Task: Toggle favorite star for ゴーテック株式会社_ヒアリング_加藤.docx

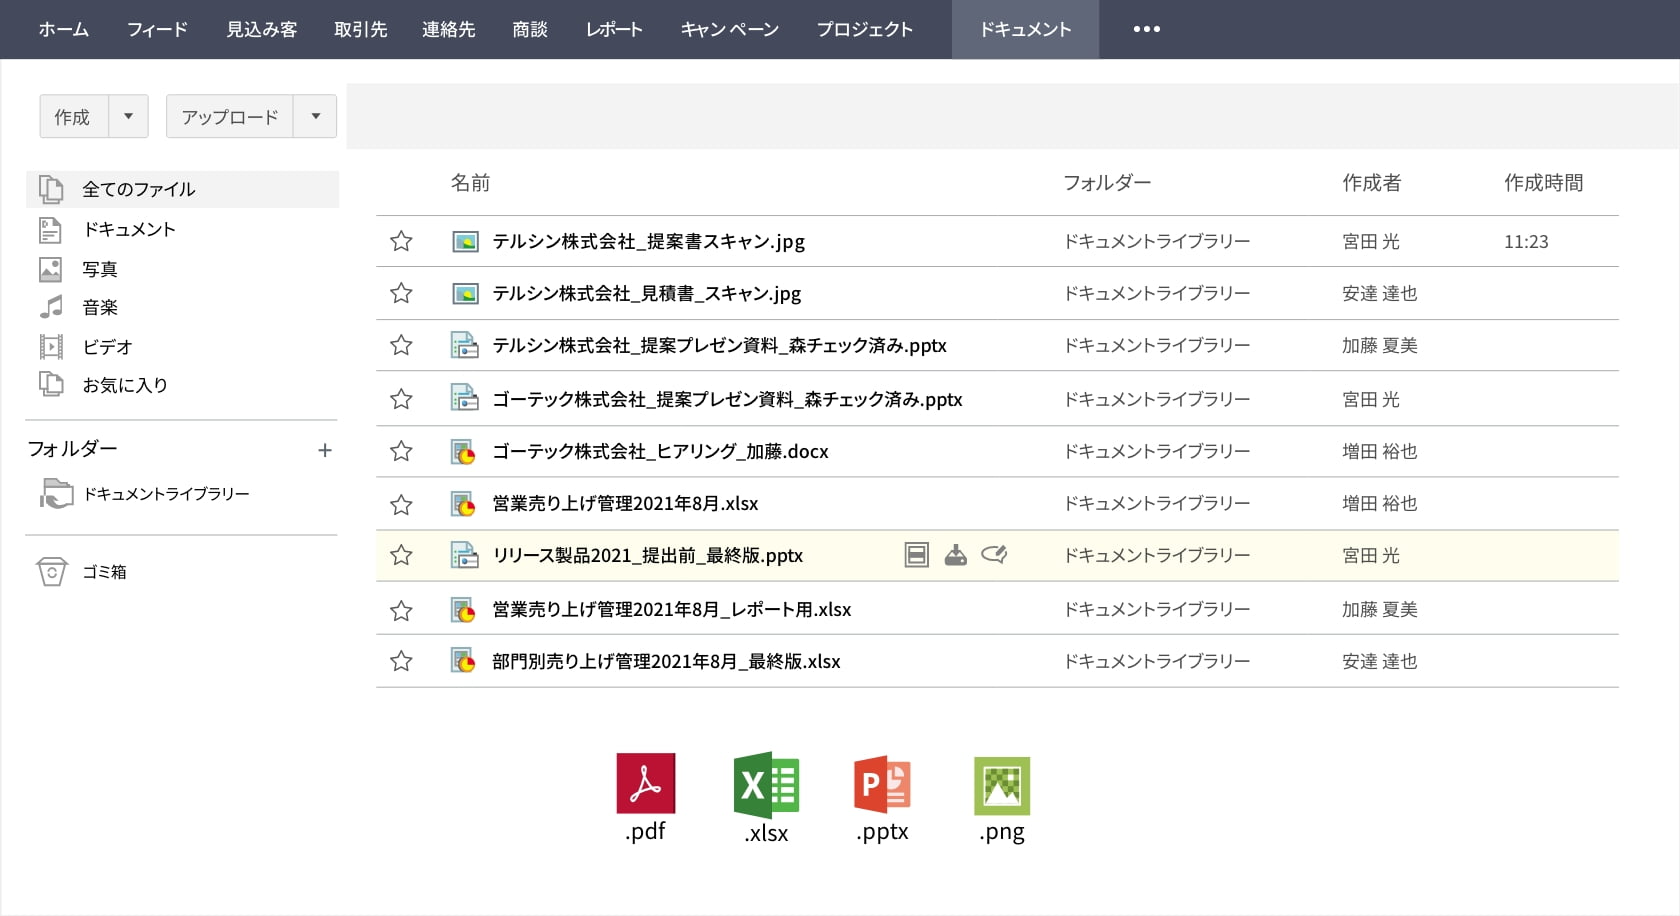Action: [x=401, y=451]
